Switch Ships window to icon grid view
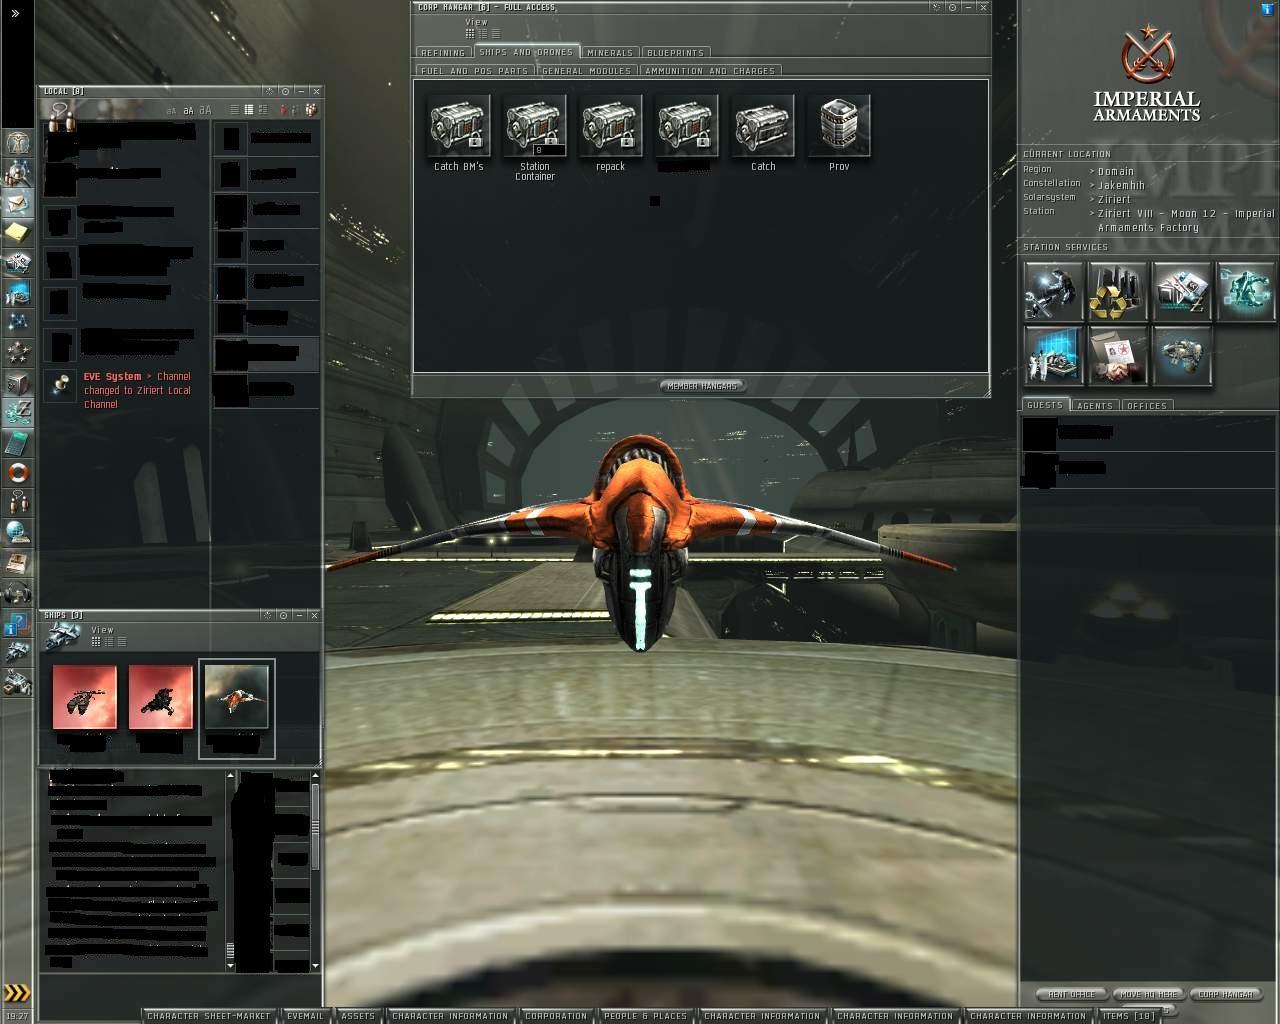Image resolution: width=1280 pixels, height=1024 pixels. (96, 642)
